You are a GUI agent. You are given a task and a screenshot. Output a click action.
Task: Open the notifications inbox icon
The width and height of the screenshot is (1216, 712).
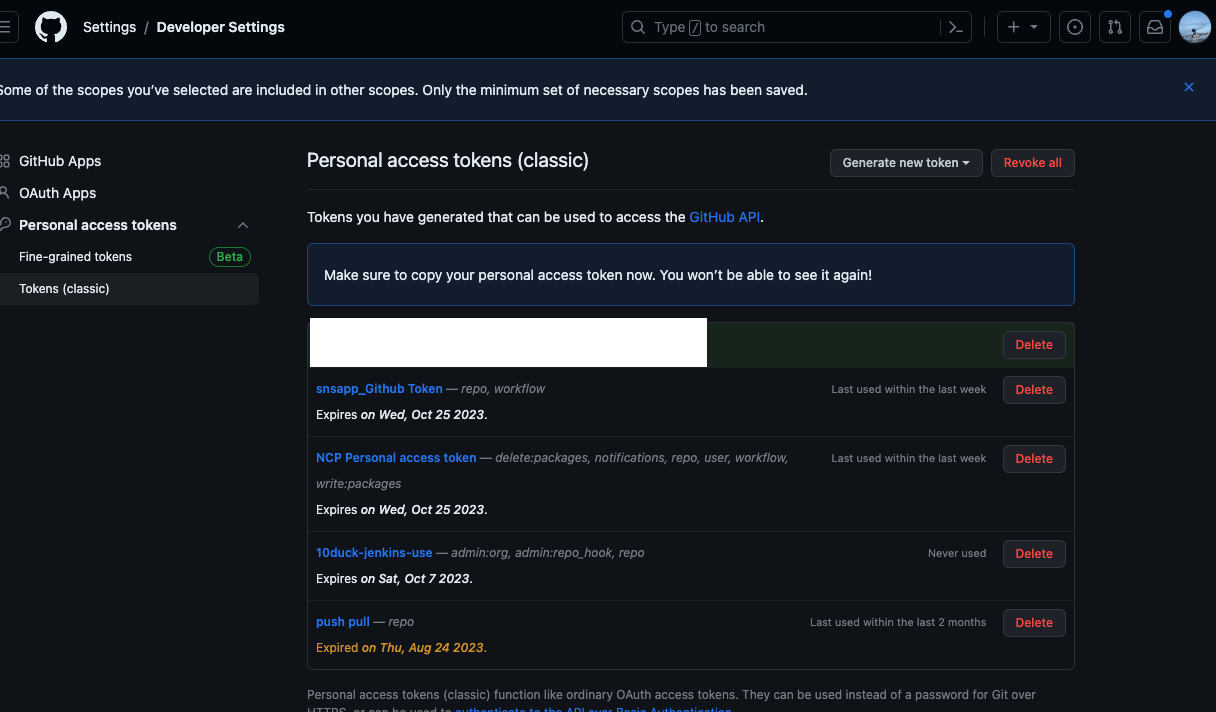1155,27
